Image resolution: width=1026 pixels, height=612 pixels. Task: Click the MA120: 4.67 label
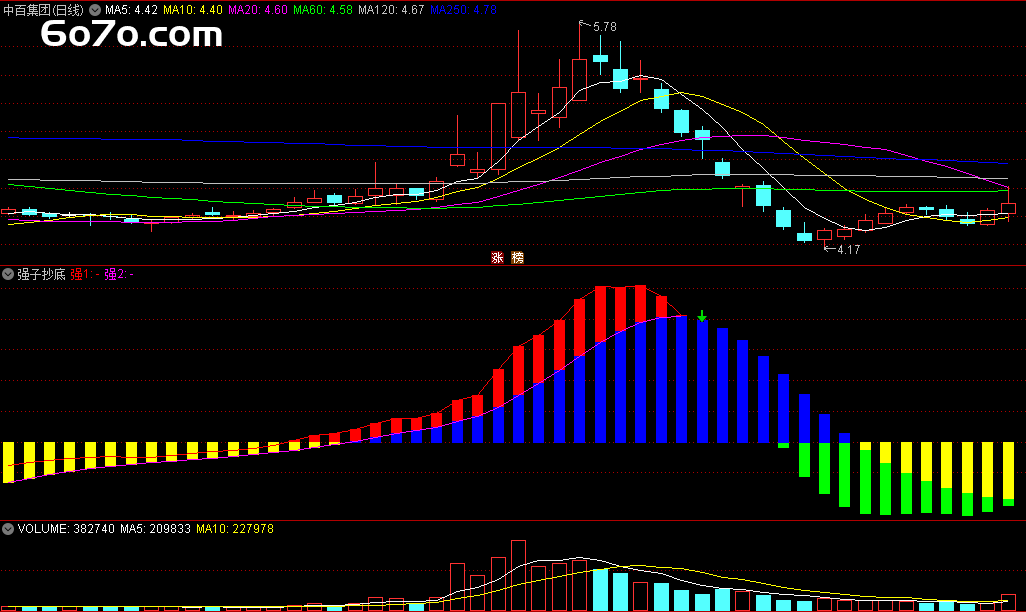[x=391, y=10]
